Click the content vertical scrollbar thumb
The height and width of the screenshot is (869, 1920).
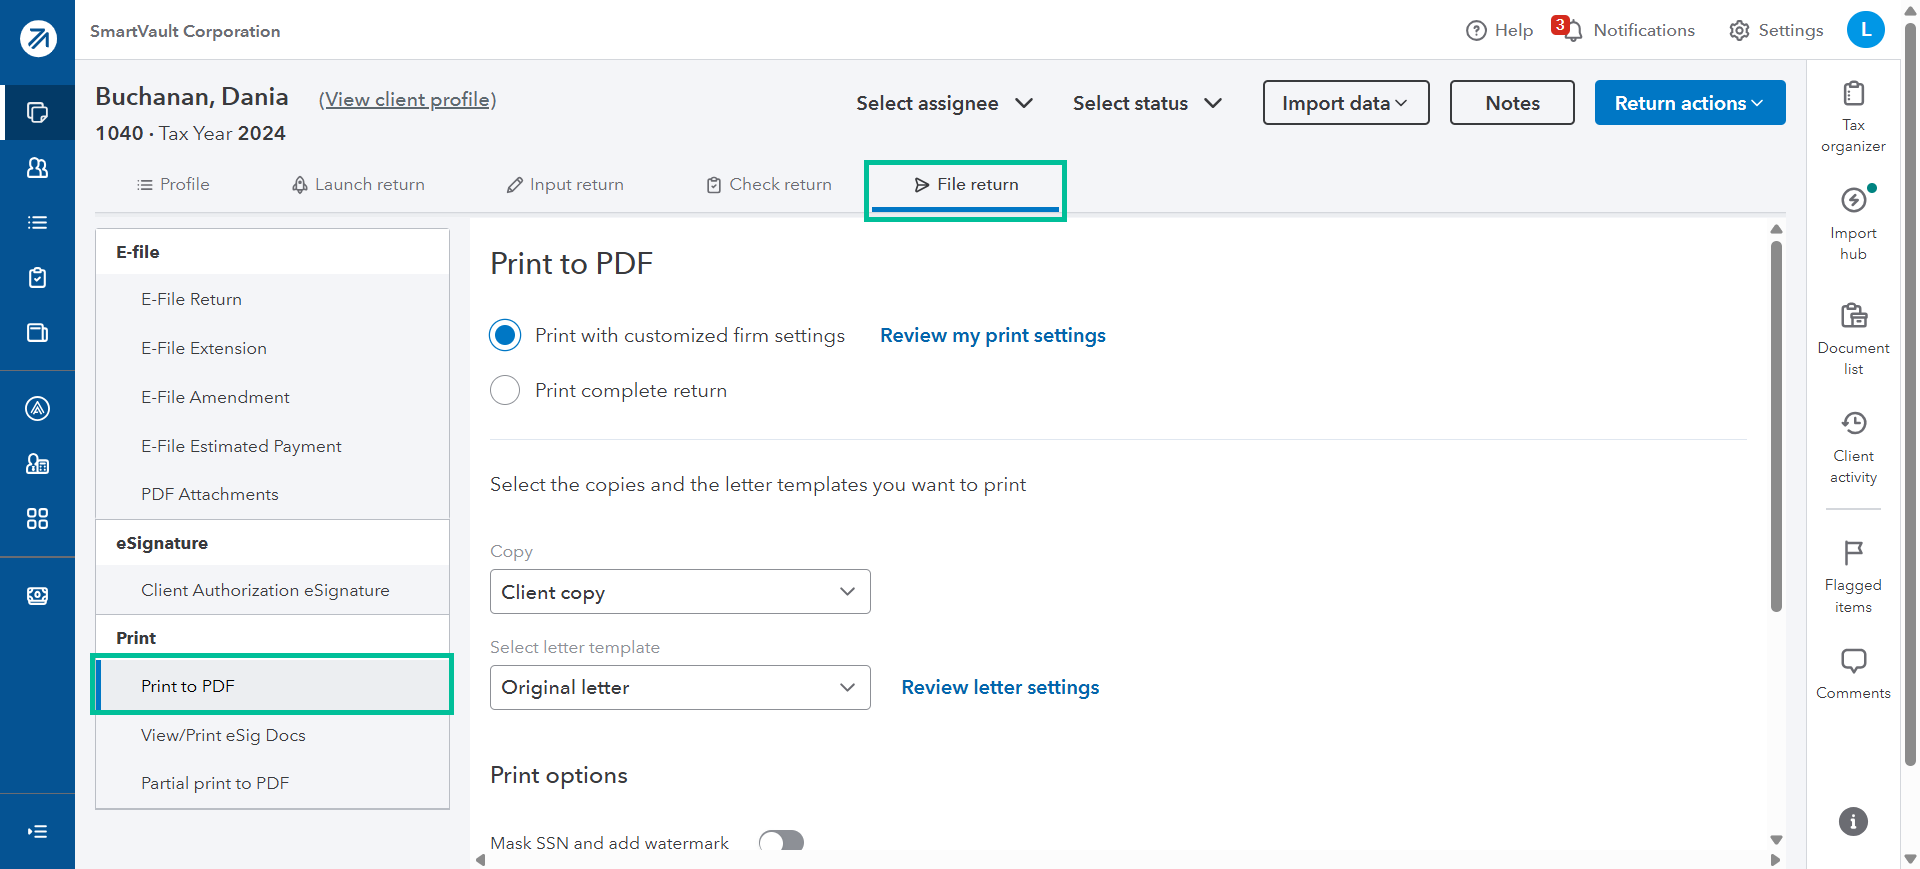click(x=1776, y=426)
